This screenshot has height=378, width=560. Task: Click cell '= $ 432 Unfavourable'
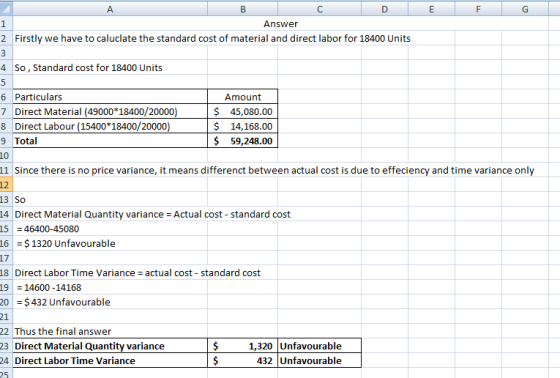(x=110, y=302)
